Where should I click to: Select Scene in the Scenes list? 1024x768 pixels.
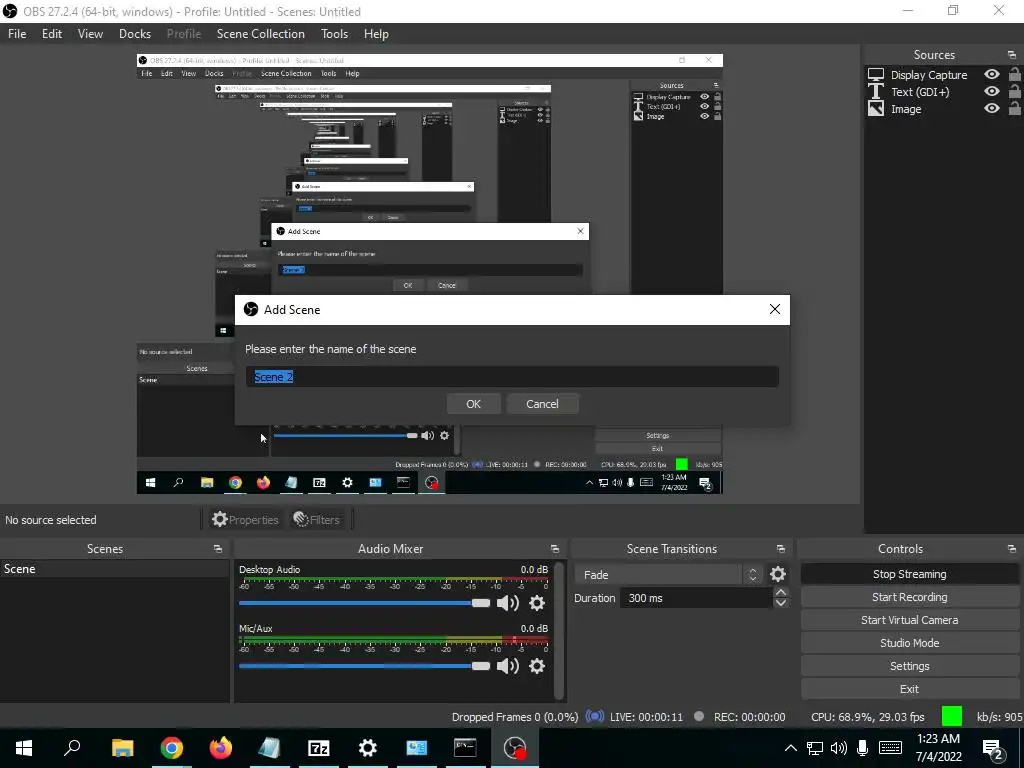point(115,569)
